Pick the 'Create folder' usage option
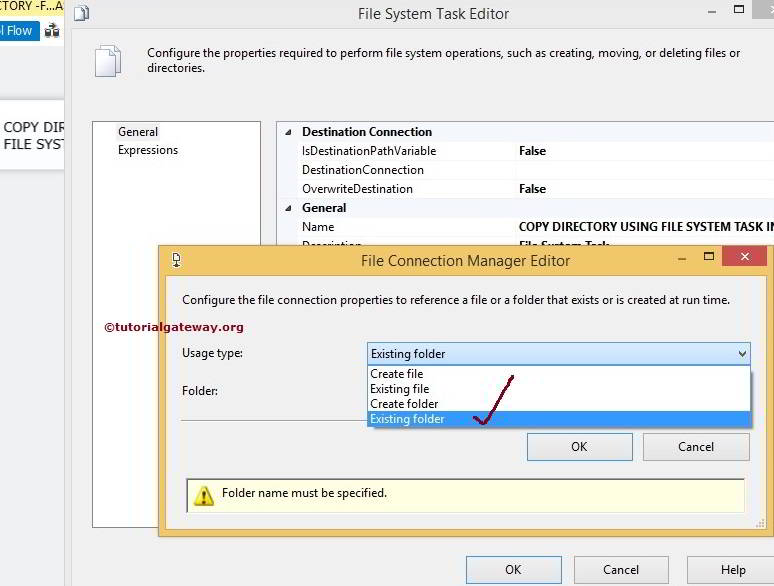Screen dimensions: 774x586 404,404
